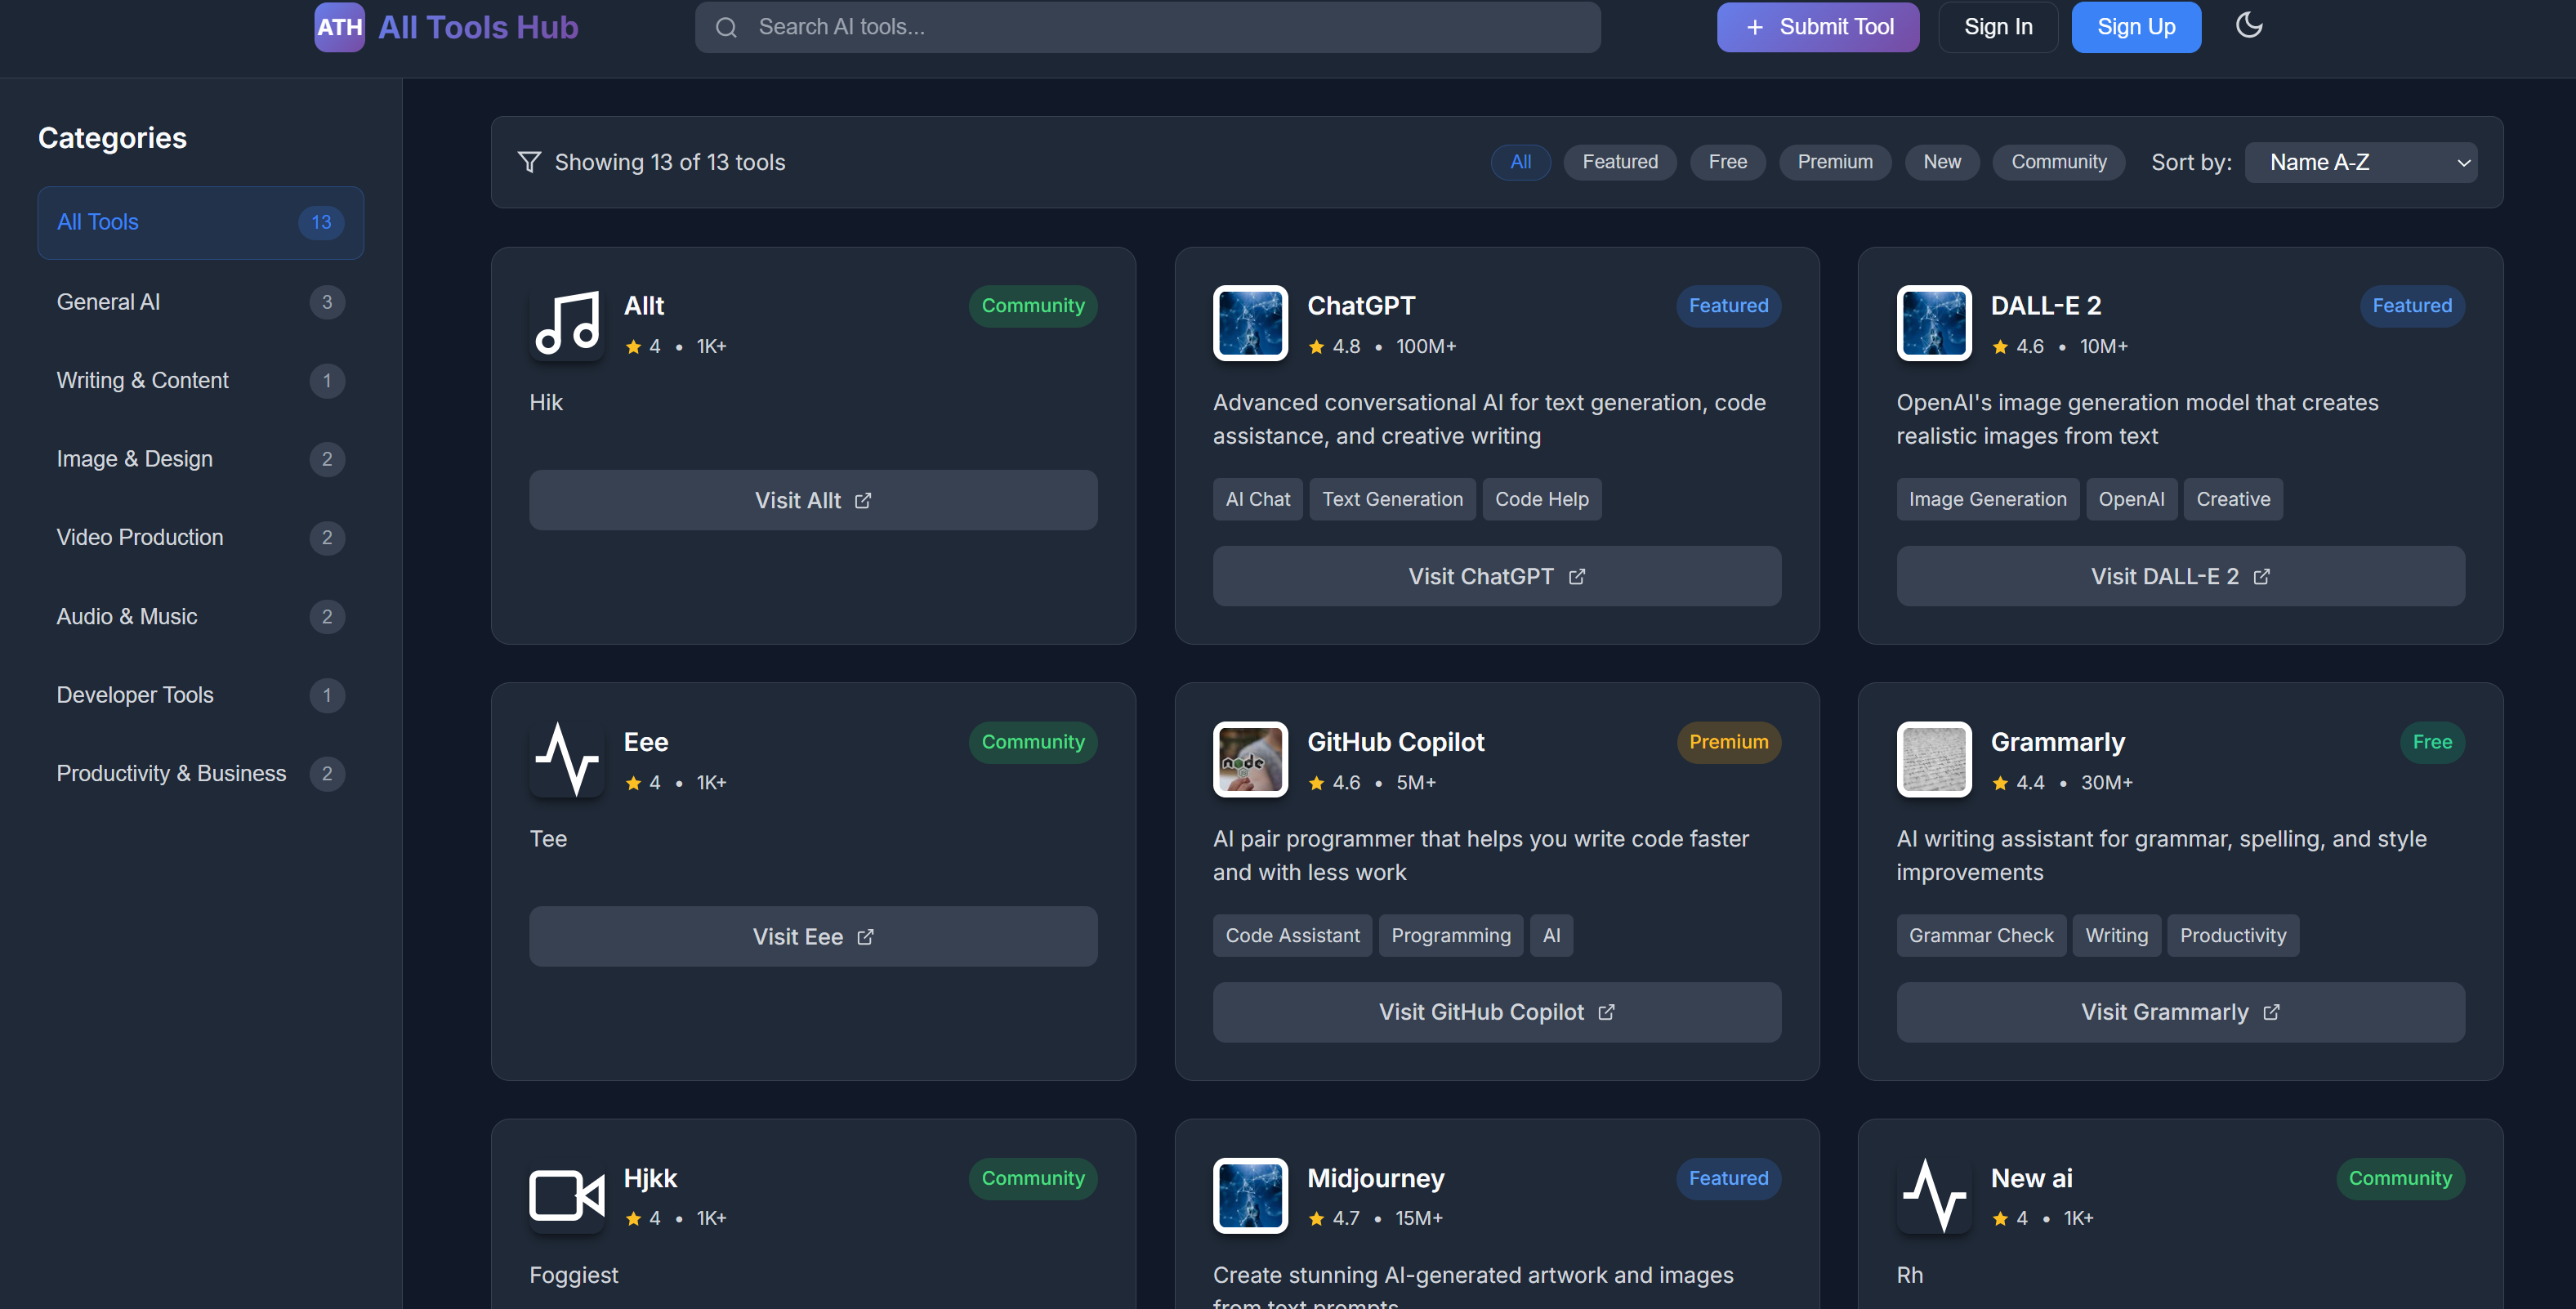Click the Text Generation tag
The image size is (2576, 1309).
tap(1392, 499)
